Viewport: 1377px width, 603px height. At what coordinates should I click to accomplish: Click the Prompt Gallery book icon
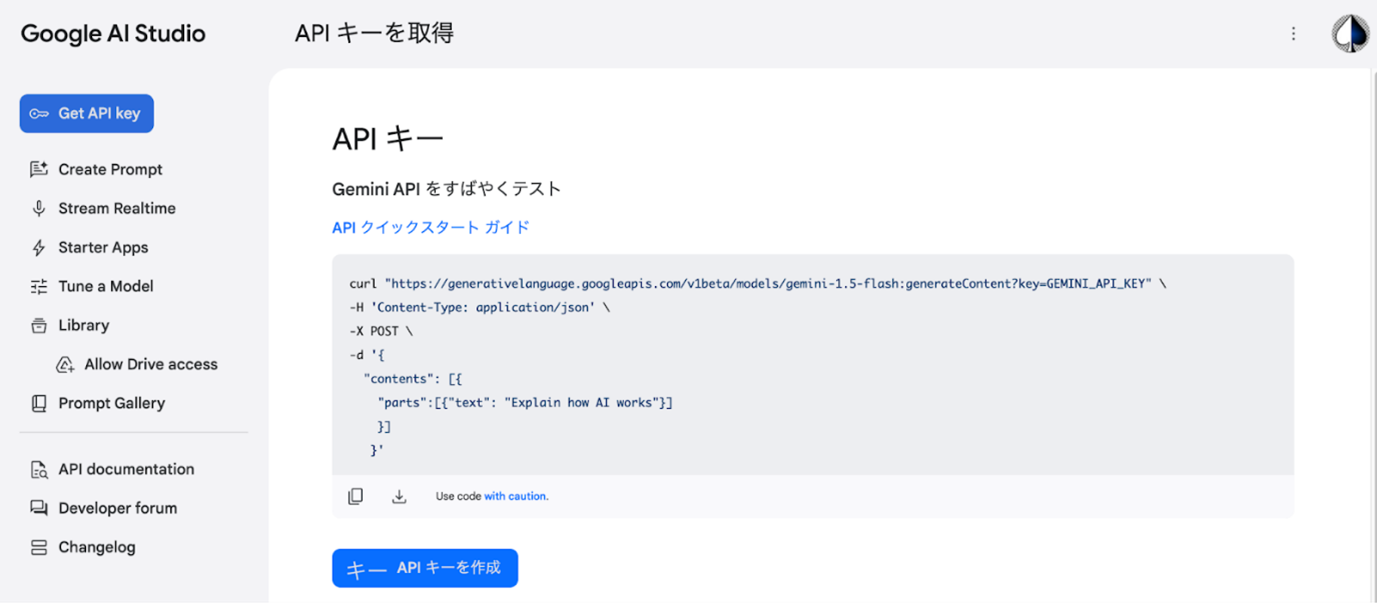39,403
